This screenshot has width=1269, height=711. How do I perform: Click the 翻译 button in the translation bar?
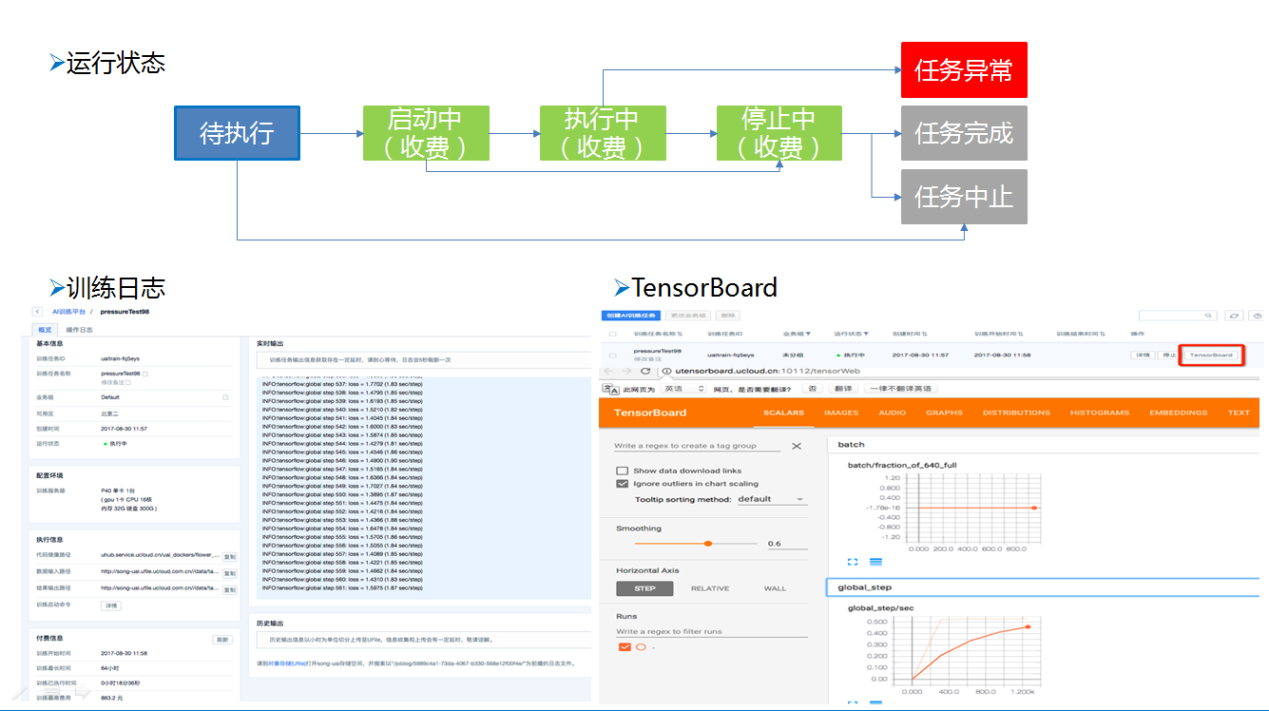pyautogui.click(x=843, y=388)
